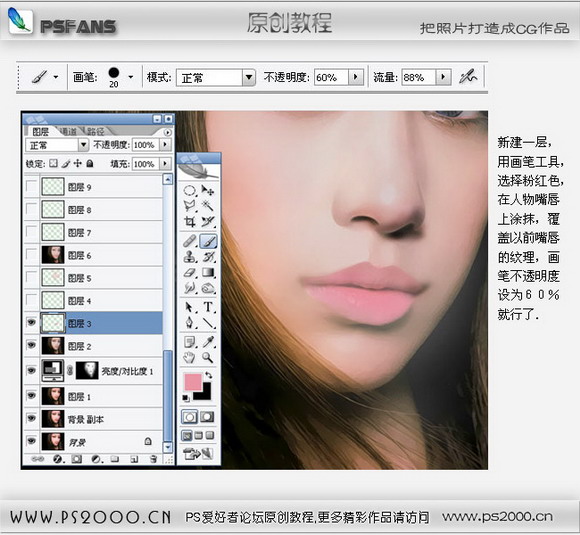
Task: Toggle lock all padlock icon
Action: (x=90, y=163)
